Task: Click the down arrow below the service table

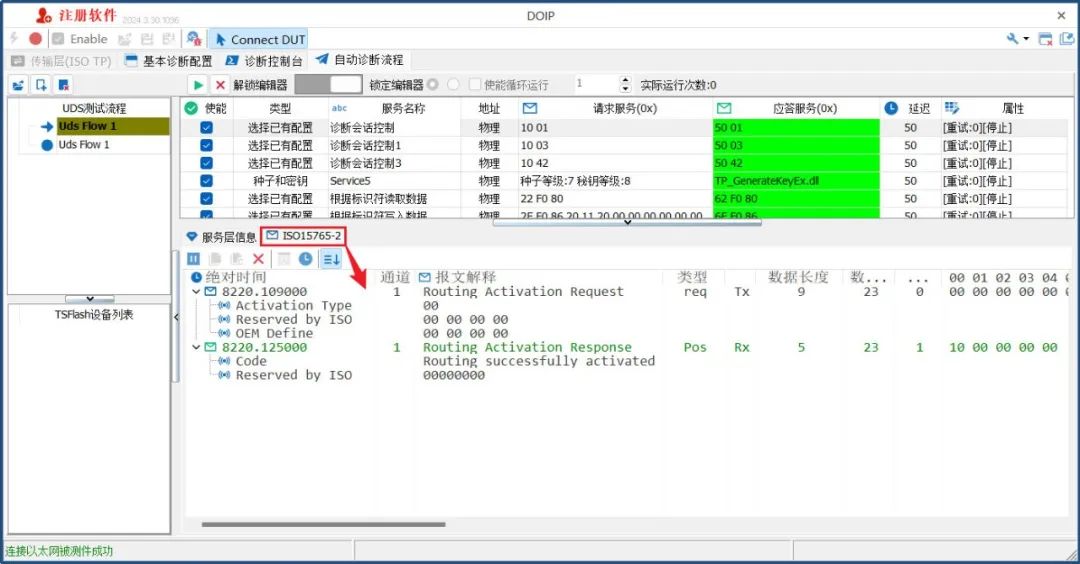Action: 627,222
